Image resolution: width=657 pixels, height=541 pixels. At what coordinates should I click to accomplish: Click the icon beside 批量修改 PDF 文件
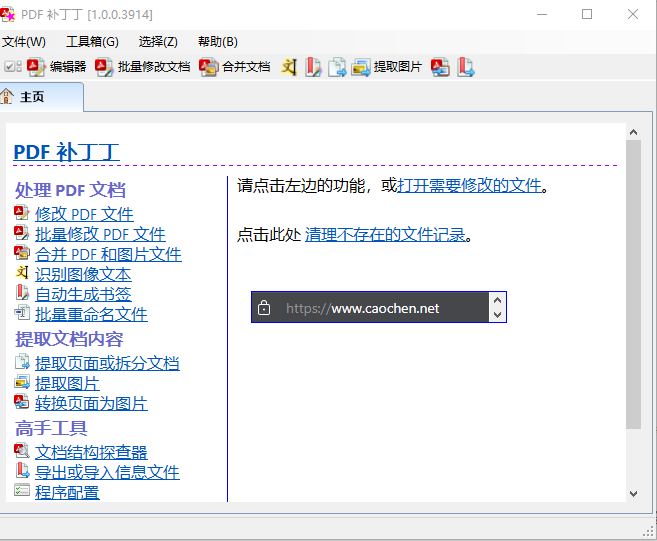point(21,233)
